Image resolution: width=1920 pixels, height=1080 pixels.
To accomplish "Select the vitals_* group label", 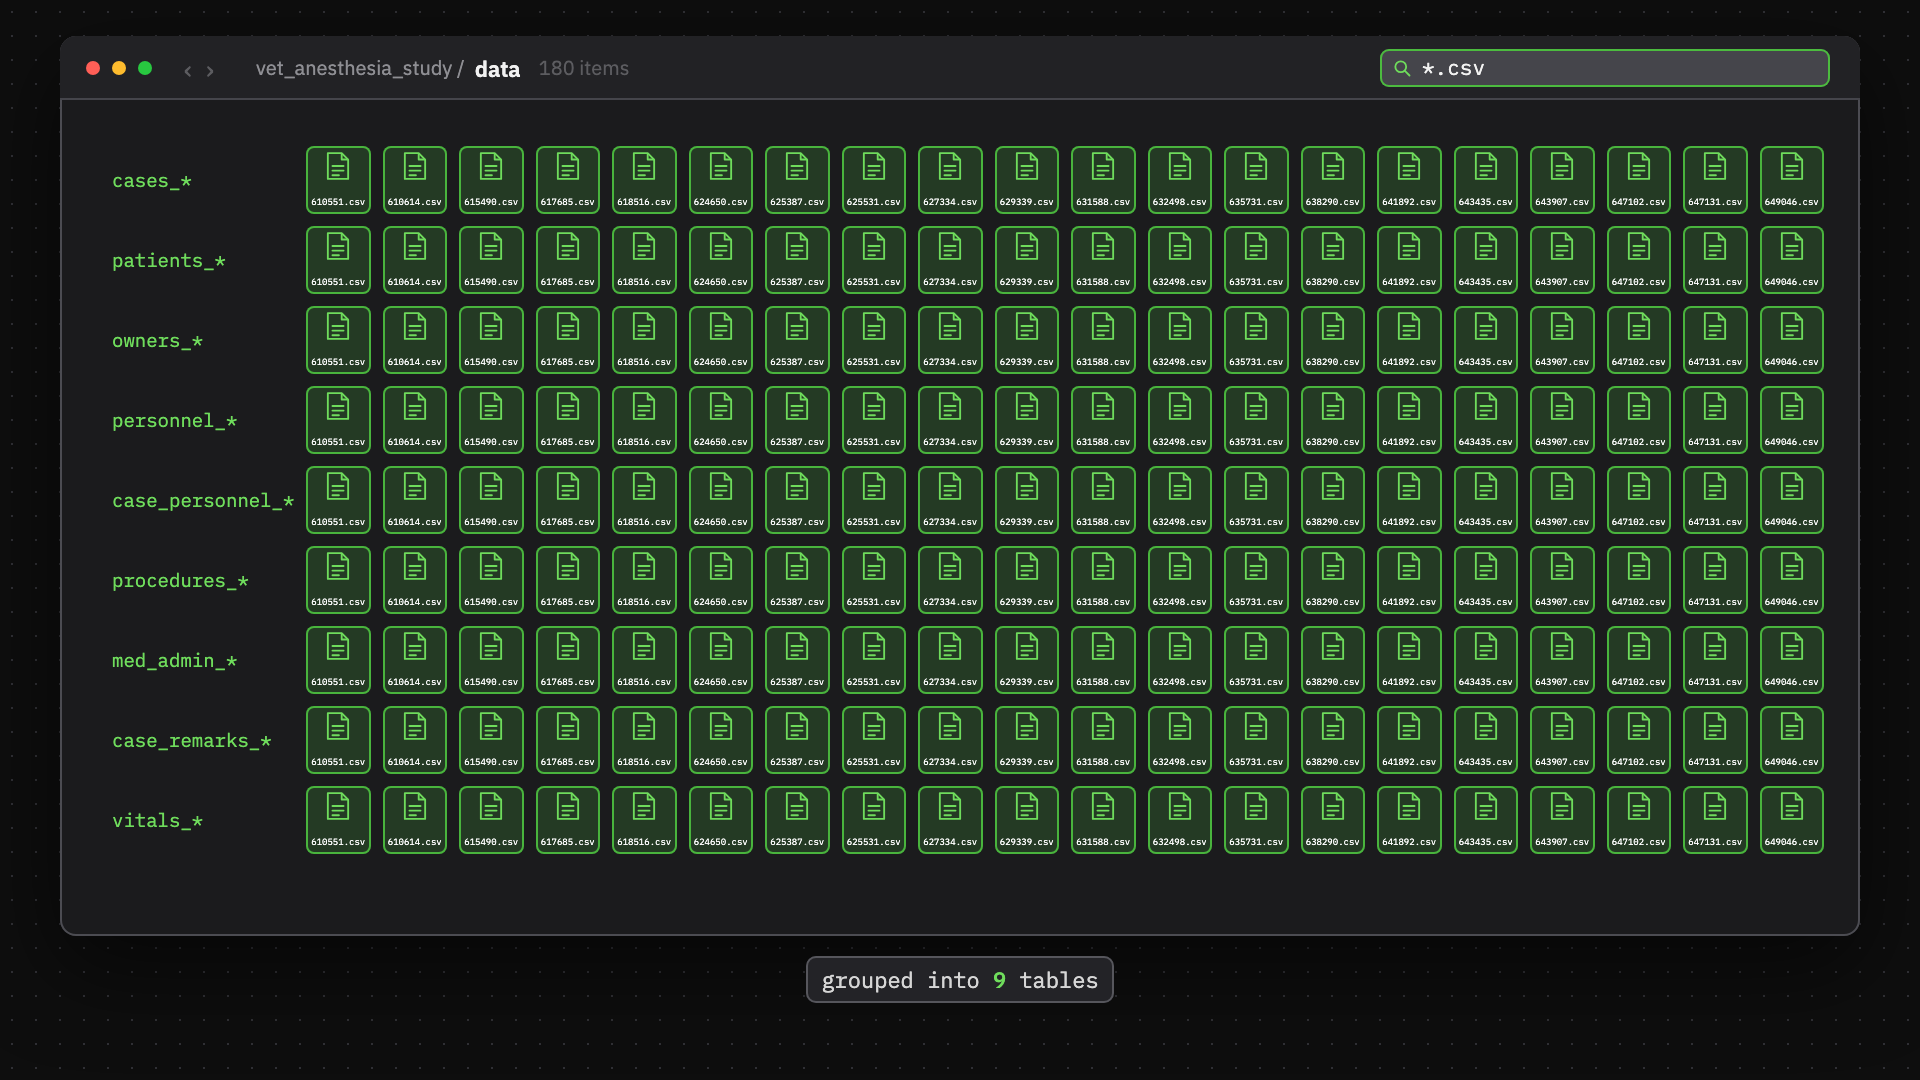I will (158, 821).
